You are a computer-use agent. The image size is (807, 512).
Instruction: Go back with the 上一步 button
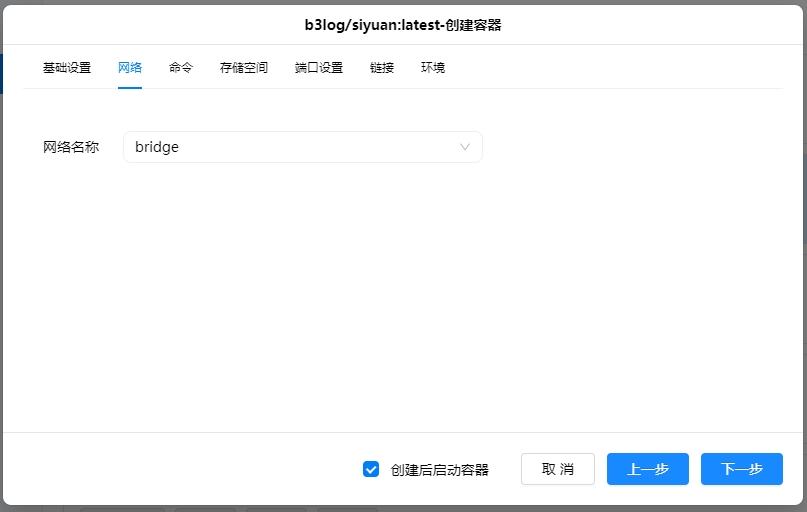click(648, 469)
